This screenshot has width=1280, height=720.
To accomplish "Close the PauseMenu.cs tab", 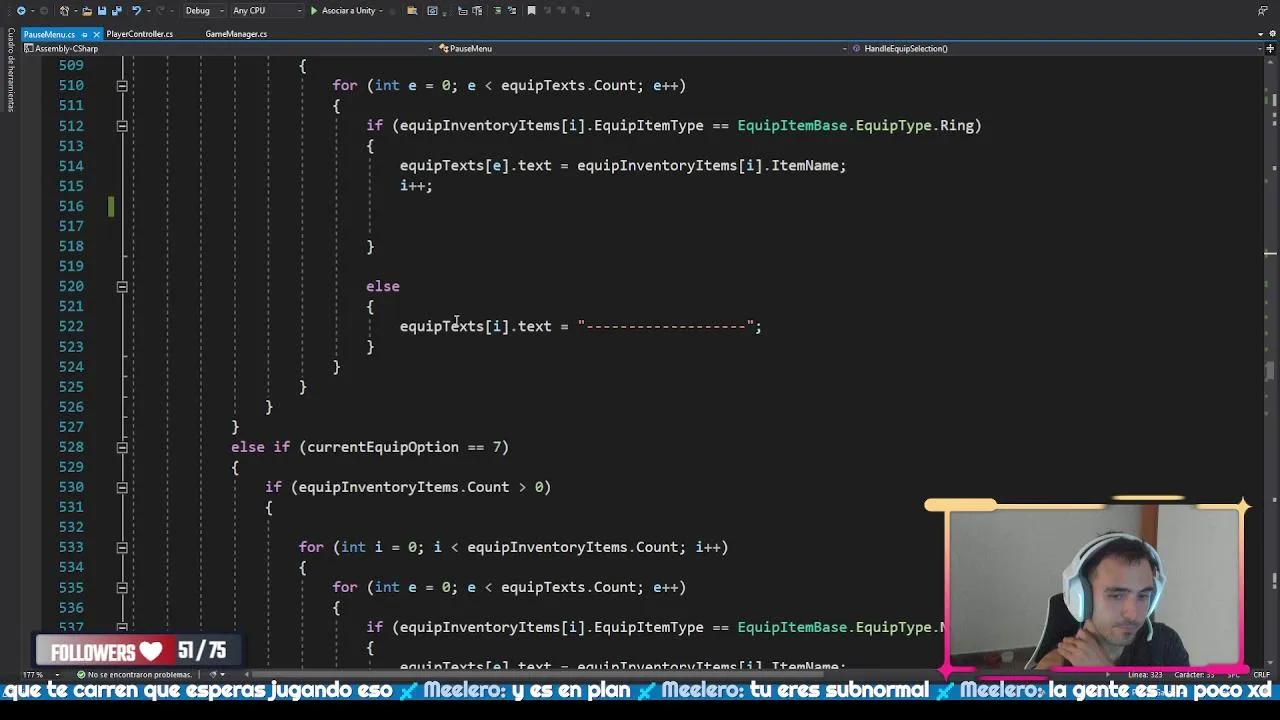I will (95, 35).
